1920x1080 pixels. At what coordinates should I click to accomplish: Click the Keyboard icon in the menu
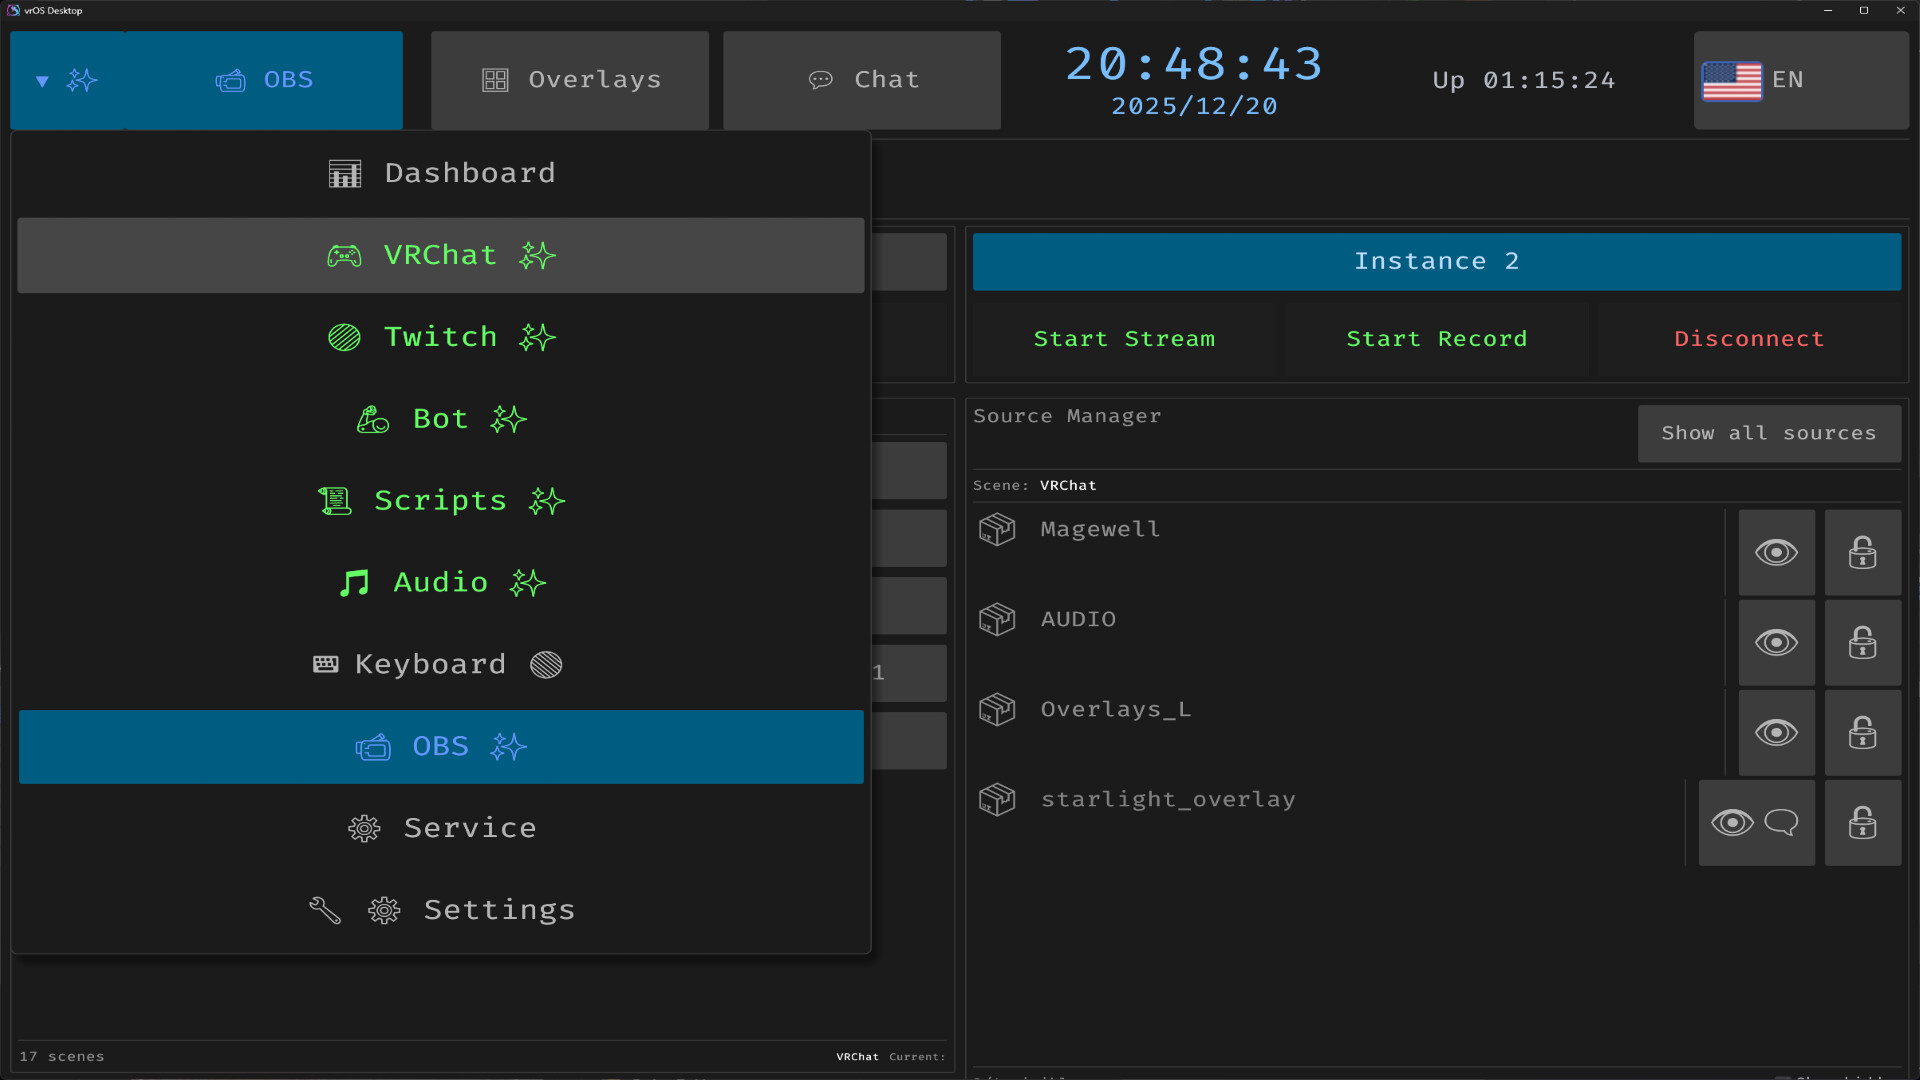pos(324,664)
